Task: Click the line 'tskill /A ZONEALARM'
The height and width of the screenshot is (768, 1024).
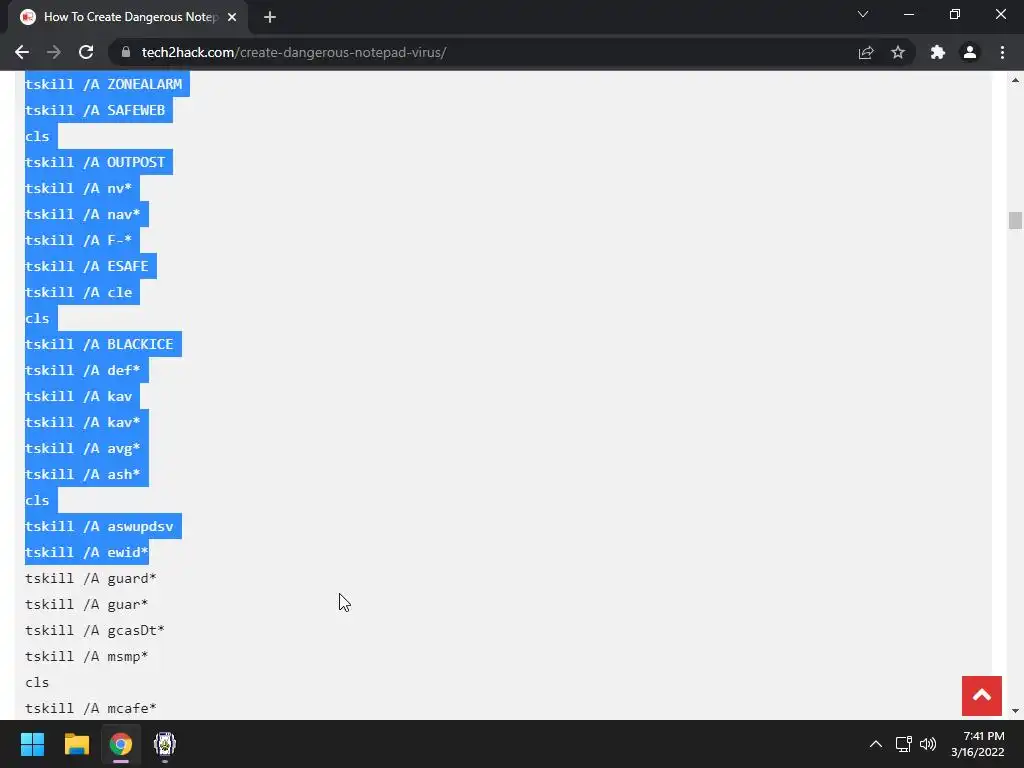Action: pos(103,84)
